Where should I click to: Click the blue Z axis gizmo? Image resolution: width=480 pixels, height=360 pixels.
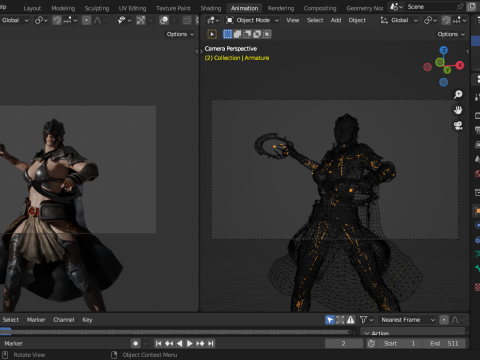443,50
